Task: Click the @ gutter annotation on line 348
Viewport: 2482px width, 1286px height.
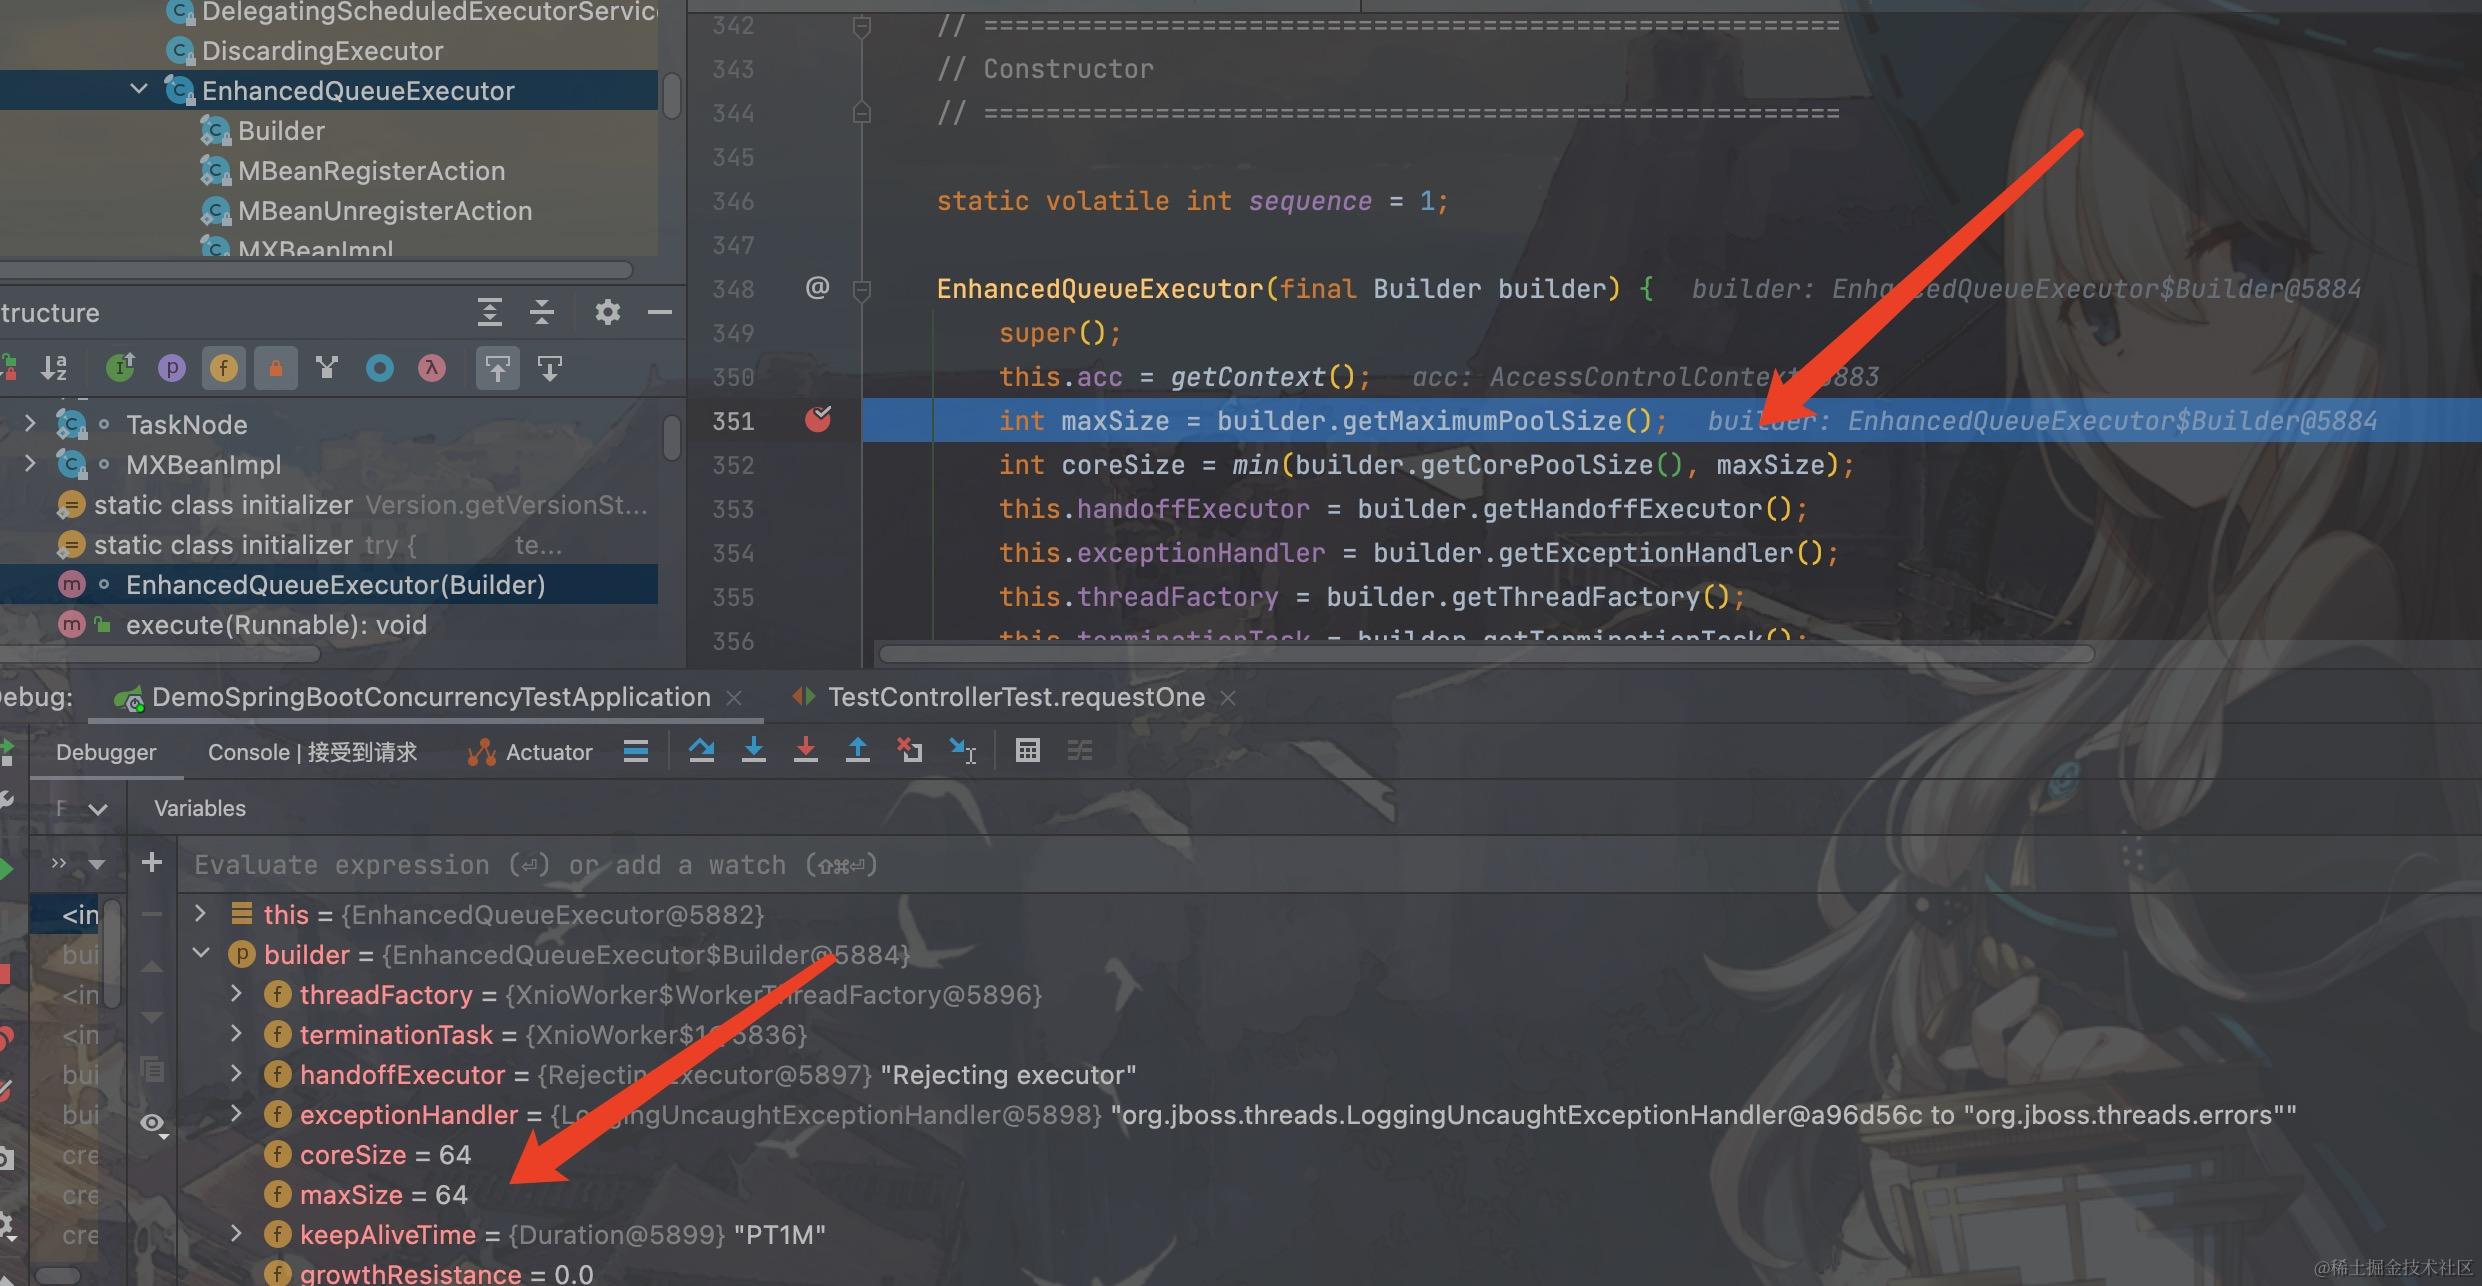Action: click(817, 288)
